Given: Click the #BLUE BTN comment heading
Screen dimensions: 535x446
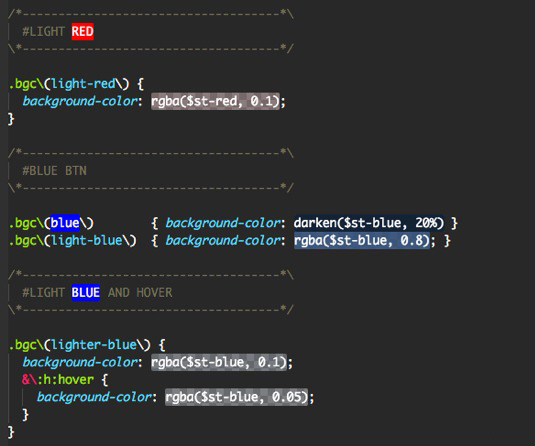Looking at the screenshot, I should pos(54,171).
